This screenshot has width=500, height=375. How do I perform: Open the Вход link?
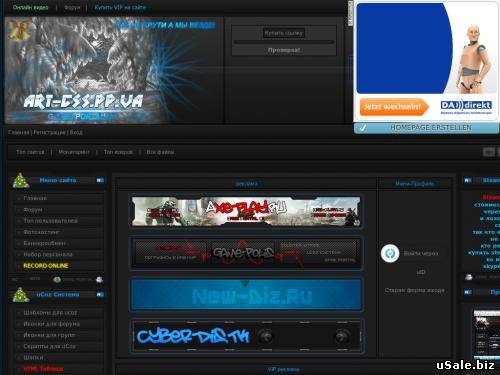[x=76, y=132]
